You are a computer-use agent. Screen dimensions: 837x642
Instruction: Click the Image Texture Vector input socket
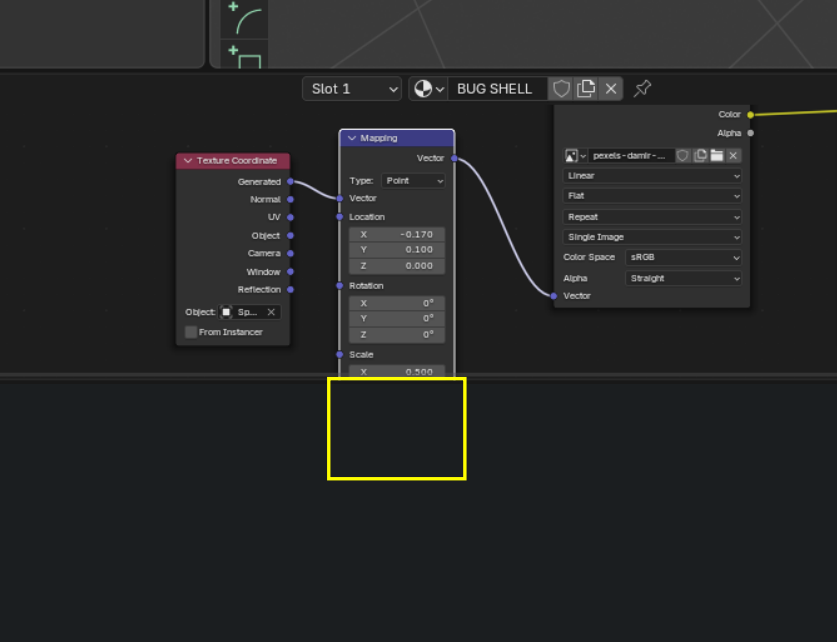pos(554,296)
